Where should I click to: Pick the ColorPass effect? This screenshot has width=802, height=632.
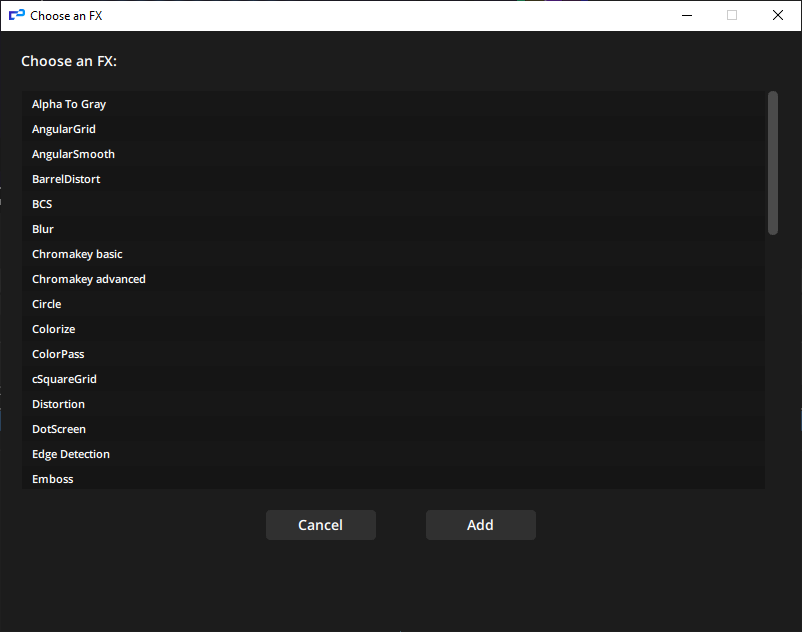pos(393,354)
